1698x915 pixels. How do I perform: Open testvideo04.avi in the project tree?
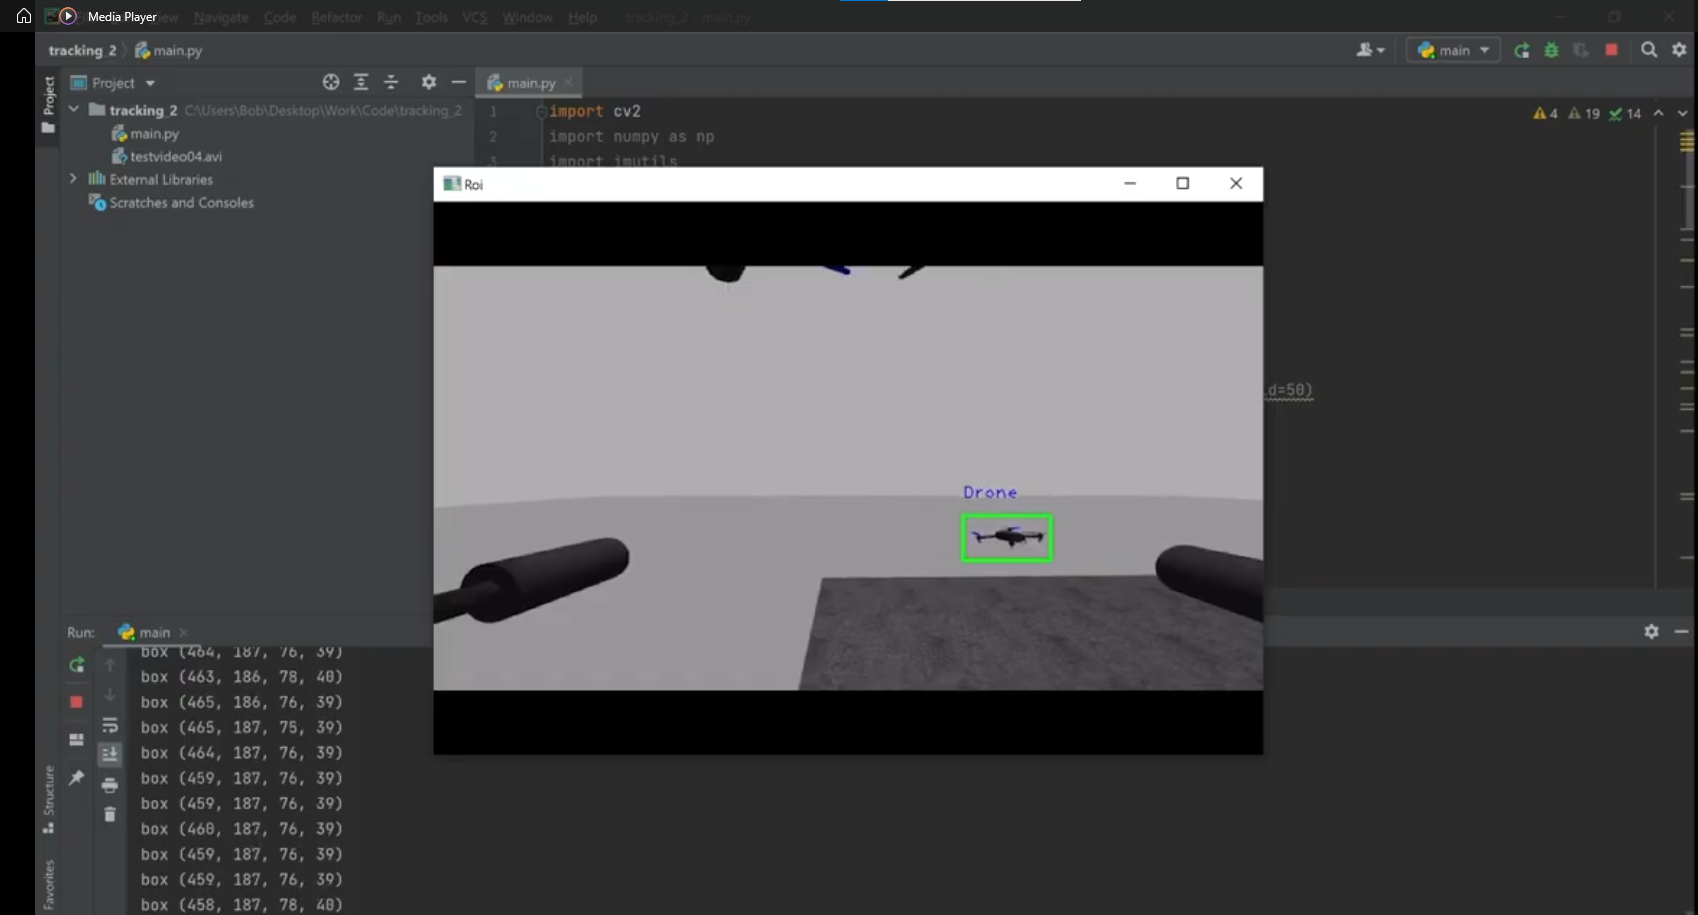(x=175, y=156)
